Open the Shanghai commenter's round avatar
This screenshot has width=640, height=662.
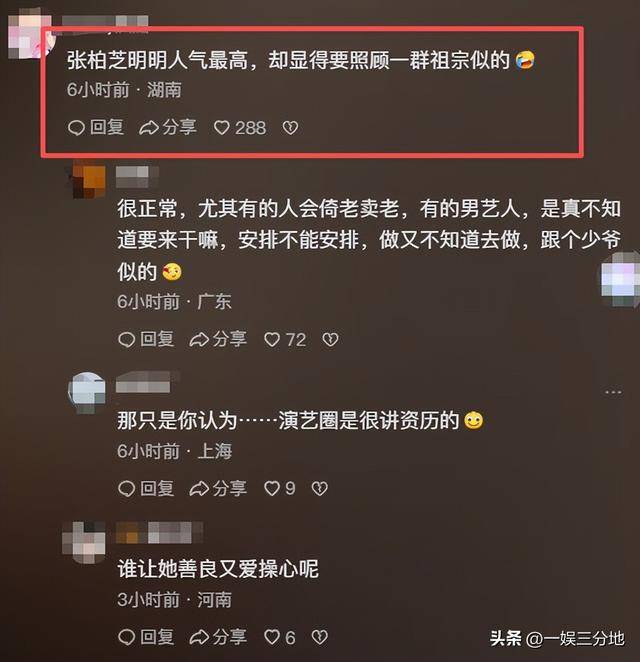click(87, 392)
